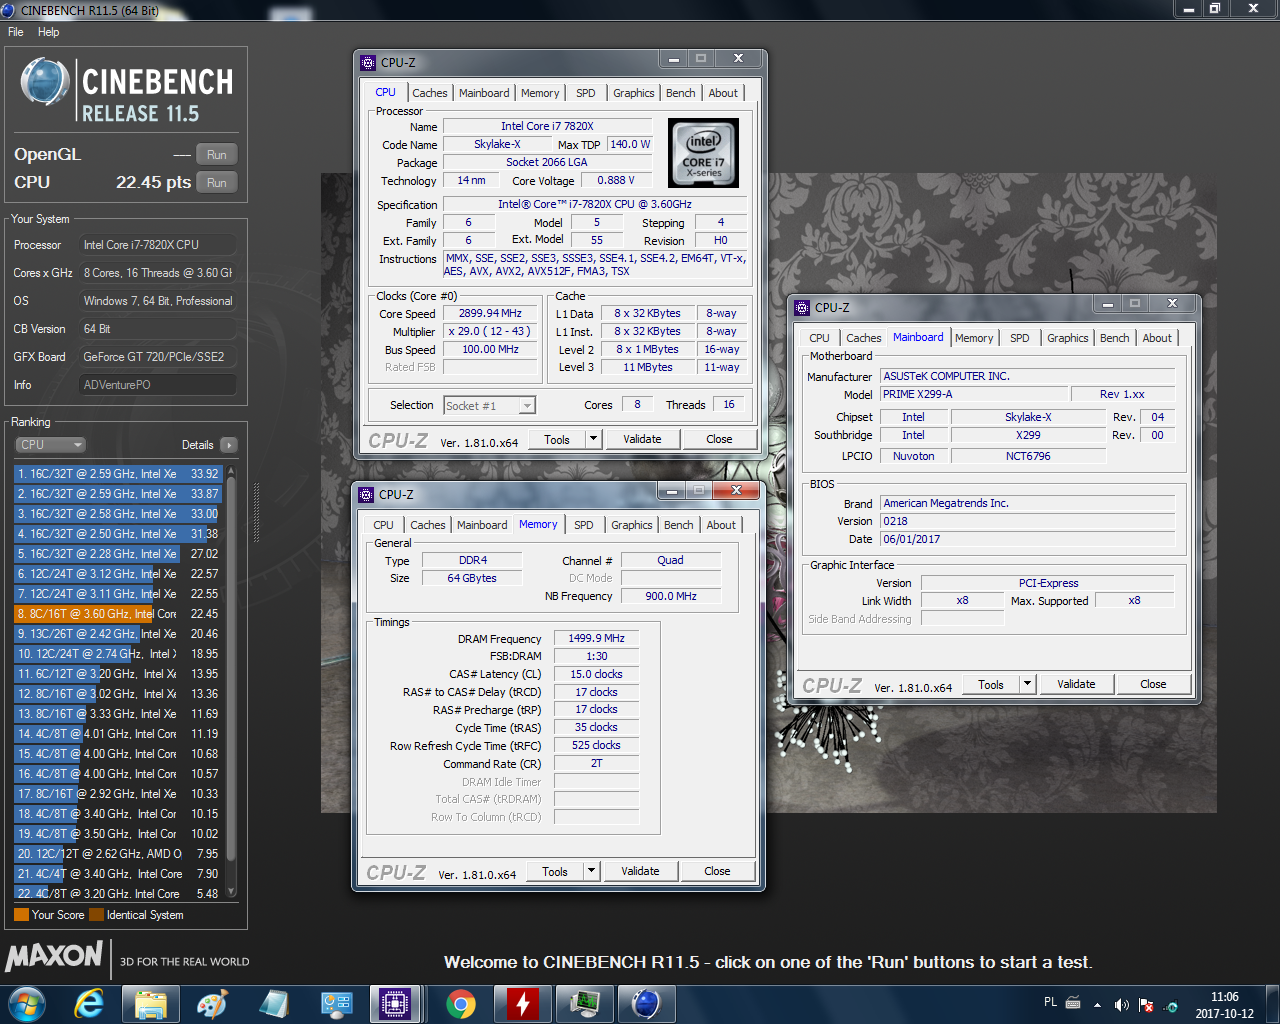Open the green monitor graph taskbar app

(x=584, y=1003)
